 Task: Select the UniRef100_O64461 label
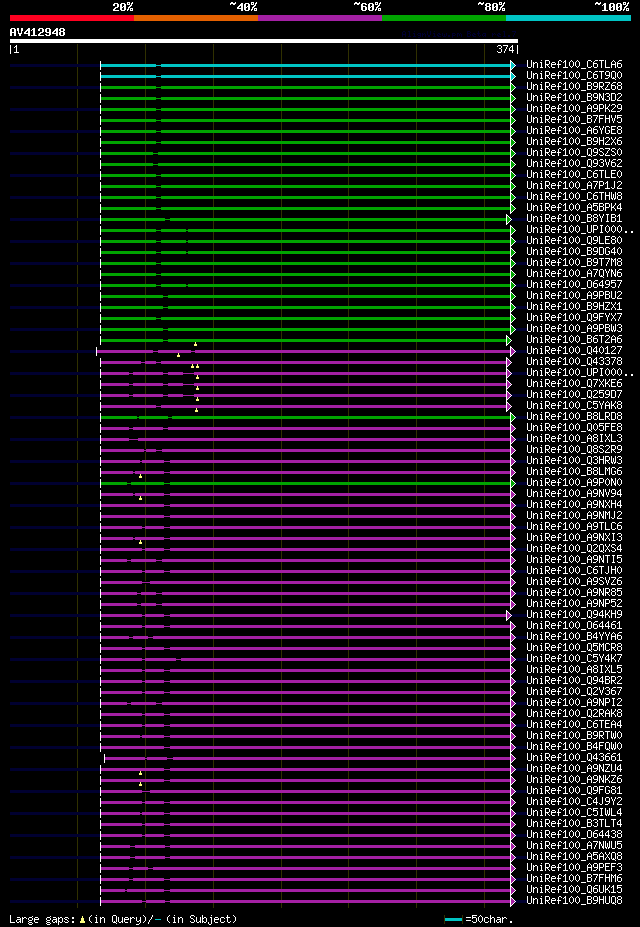pos(574,625)
